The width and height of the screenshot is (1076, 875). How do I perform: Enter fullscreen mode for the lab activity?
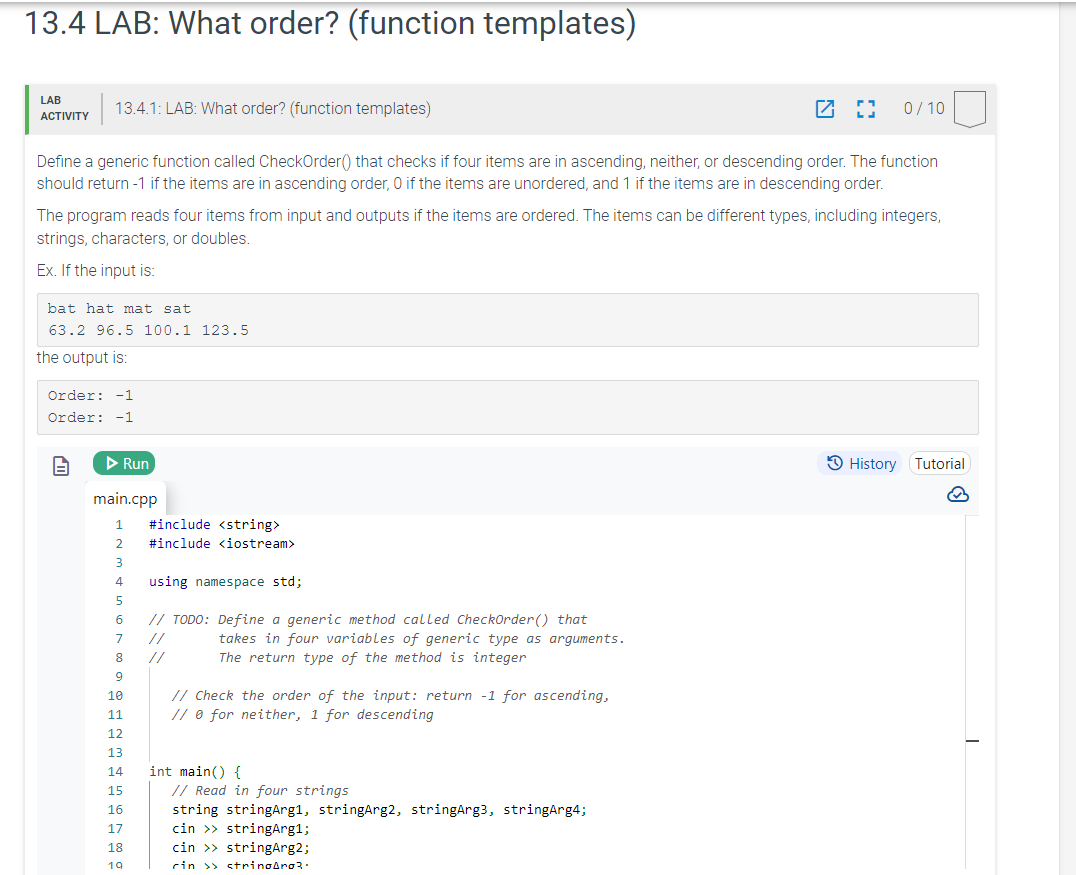pyautogui.click(x=866, y=110)
